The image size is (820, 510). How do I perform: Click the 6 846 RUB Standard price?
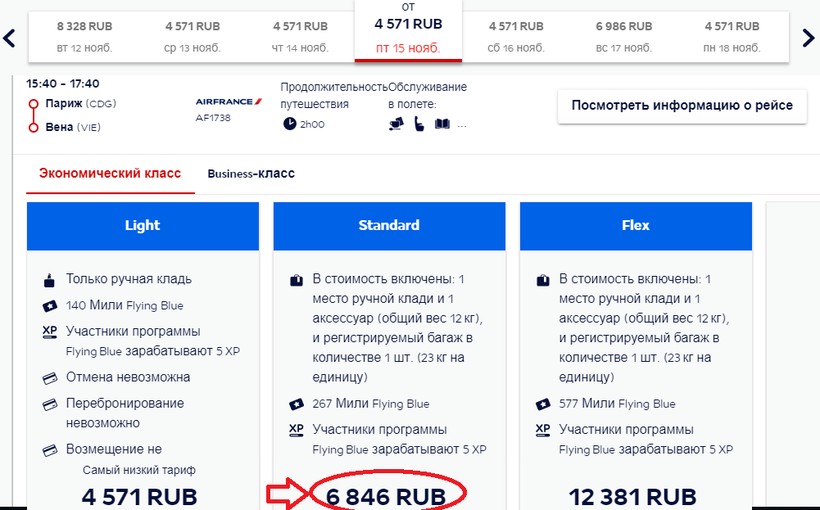389,496
